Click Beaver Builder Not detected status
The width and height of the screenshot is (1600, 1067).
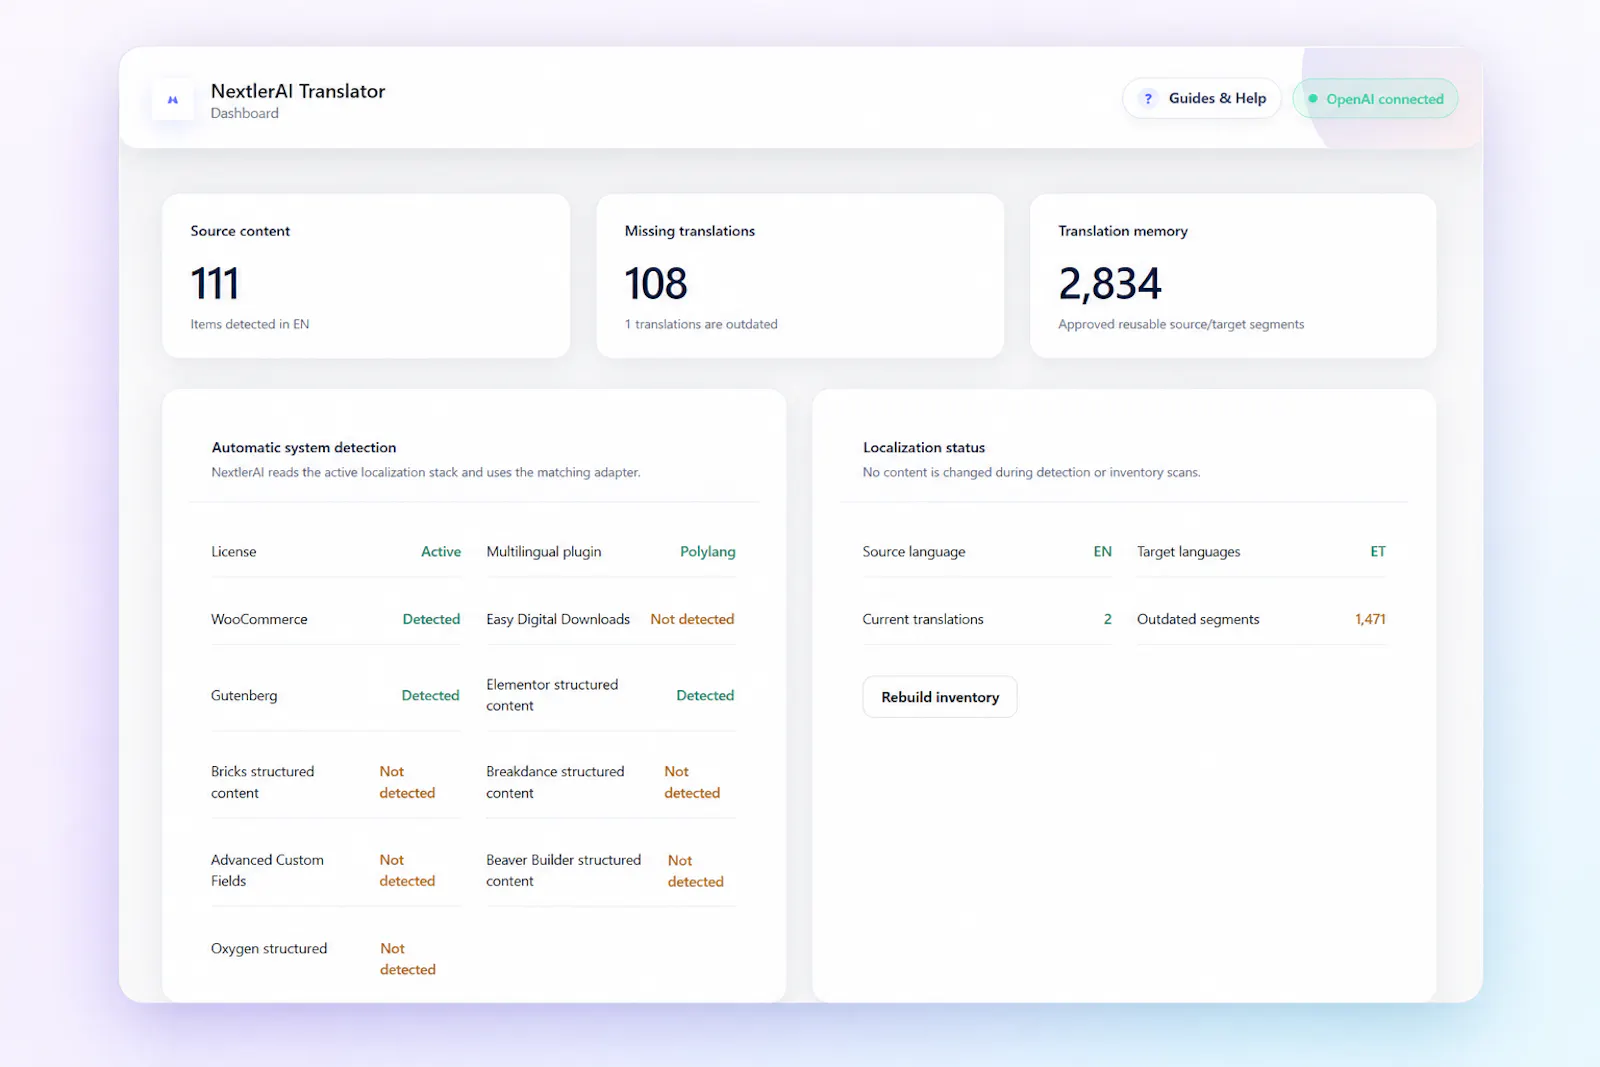[x=695, y=871]
